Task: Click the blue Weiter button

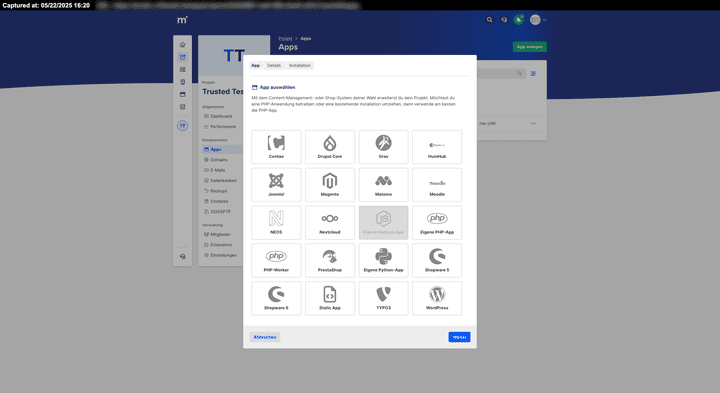Action: (x=459, y=337)
